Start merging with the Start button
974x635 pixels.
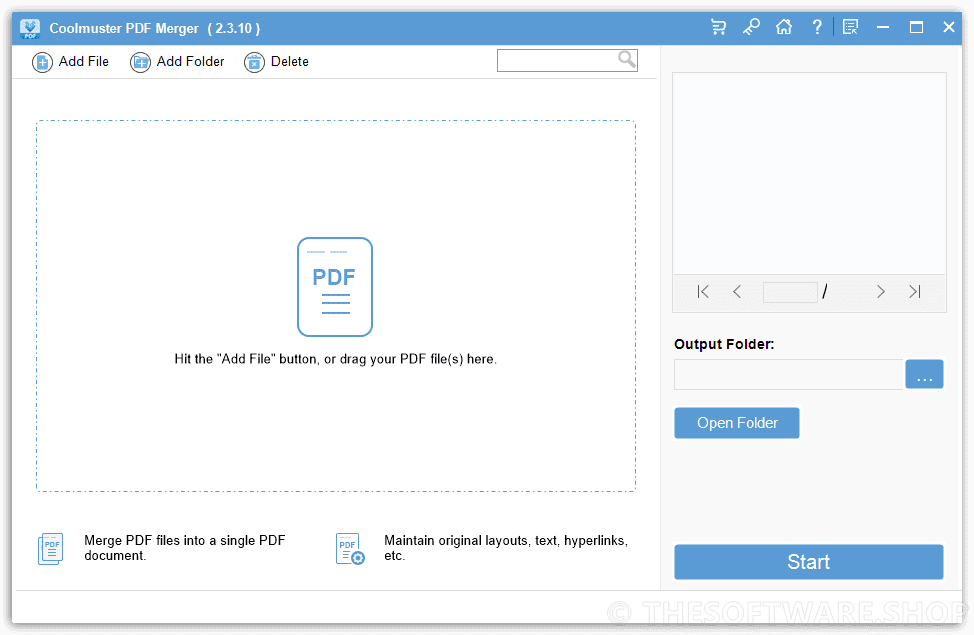[809, 562]
